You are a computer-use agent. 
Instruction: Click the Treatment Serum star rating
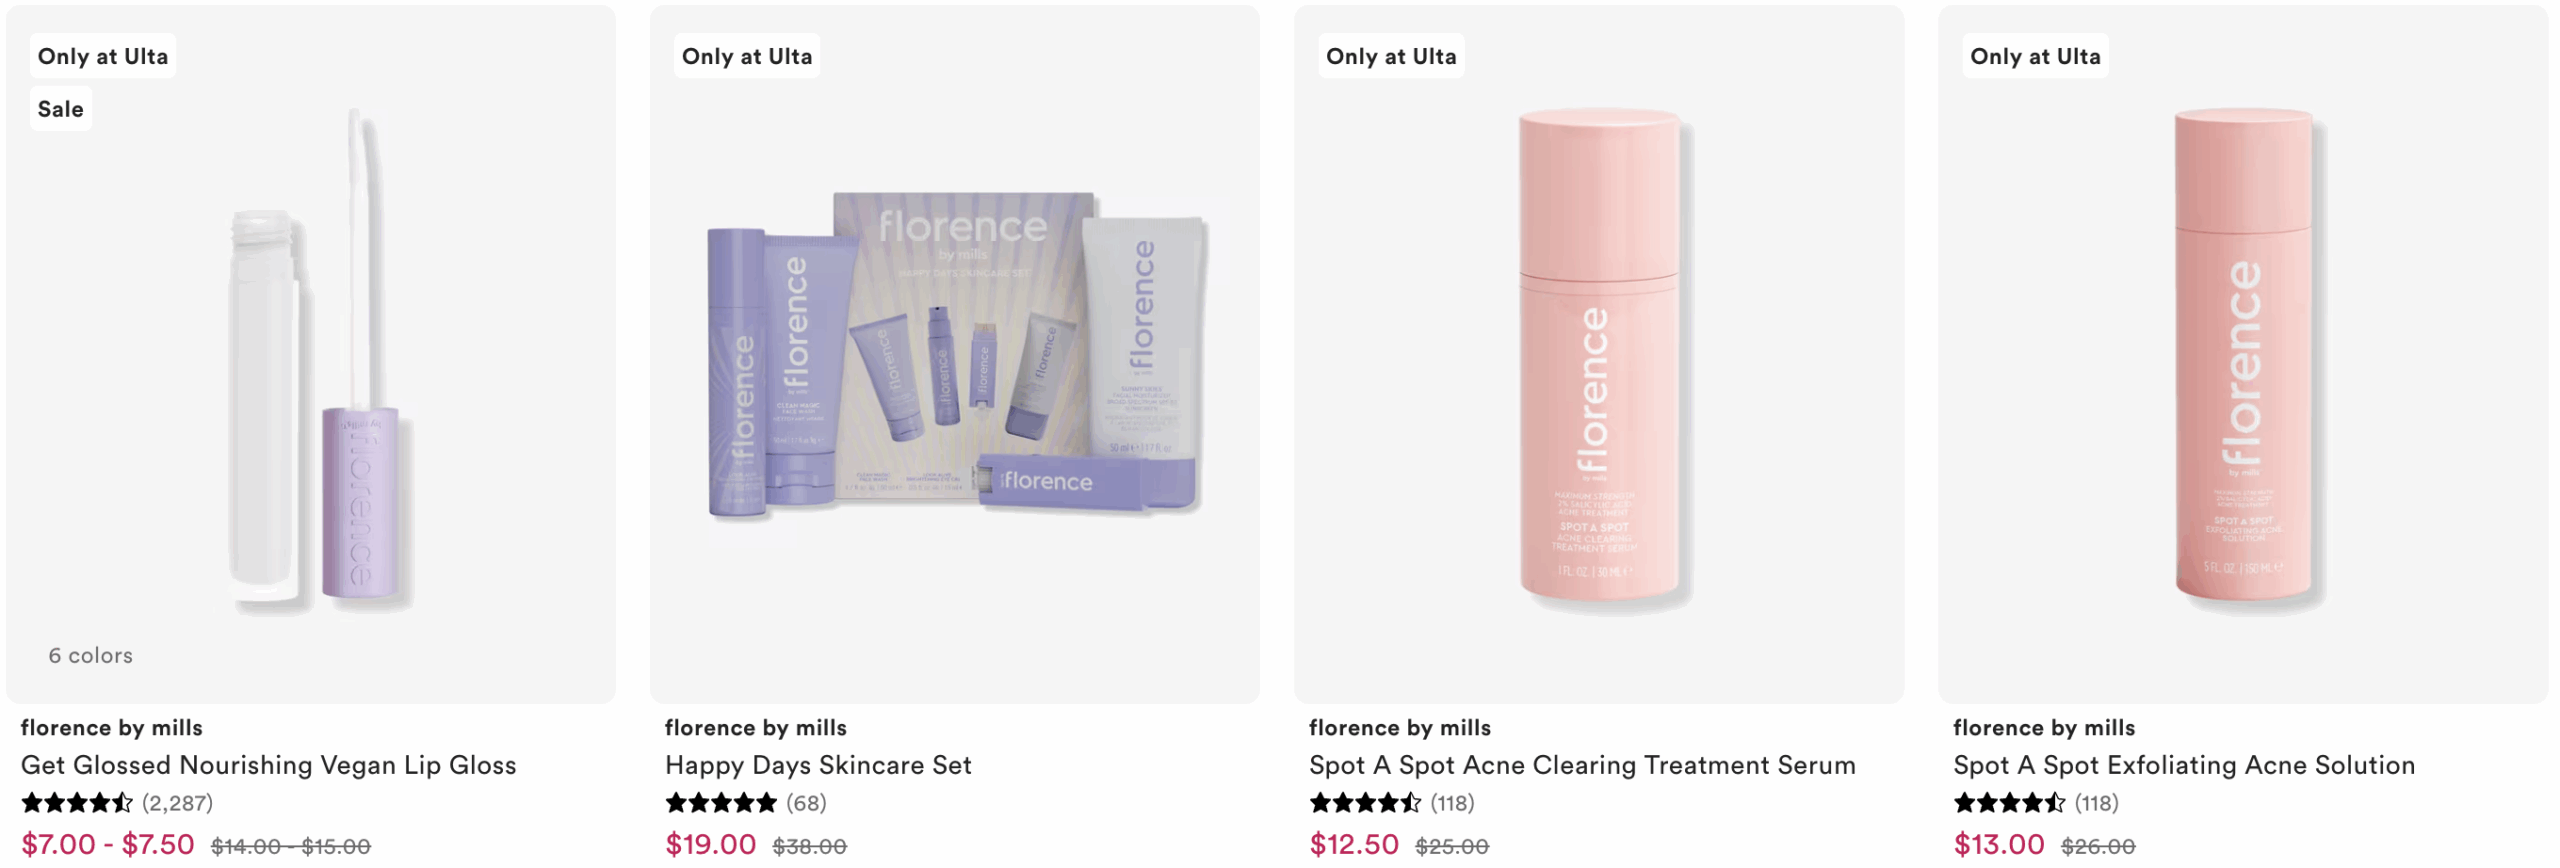[x=1365, y=803]
